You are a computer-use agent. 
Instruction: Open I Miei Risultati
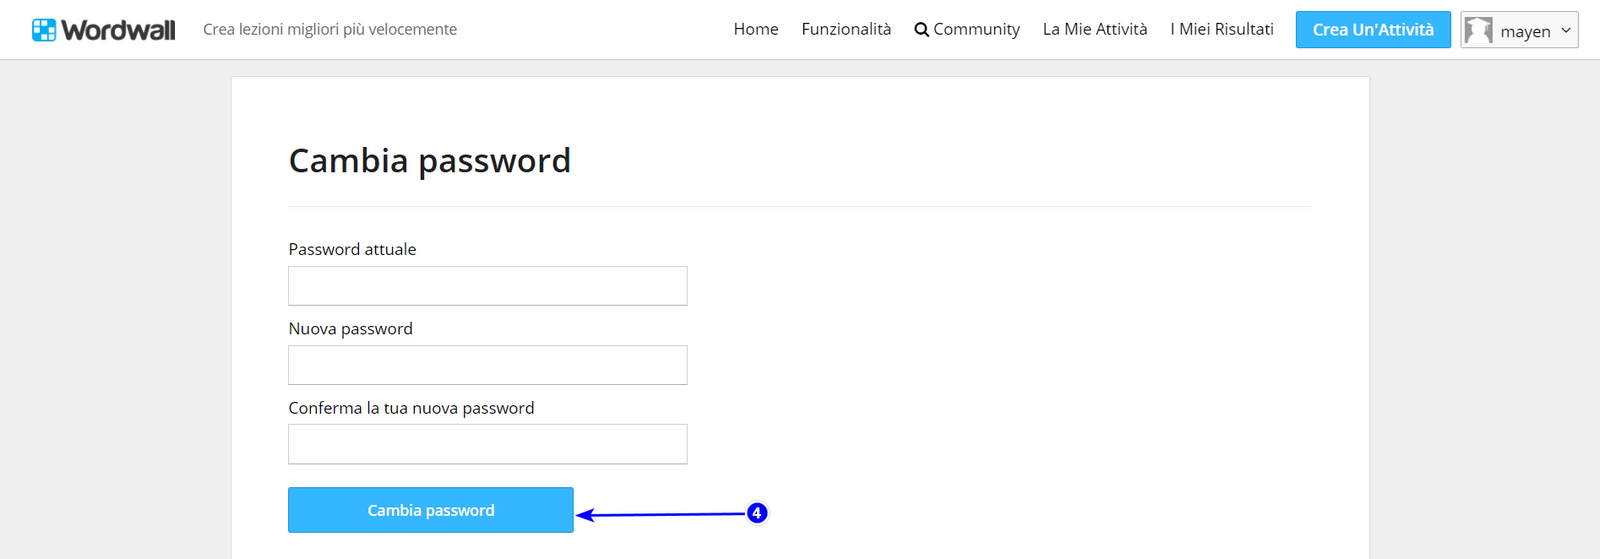[1222, 30]
